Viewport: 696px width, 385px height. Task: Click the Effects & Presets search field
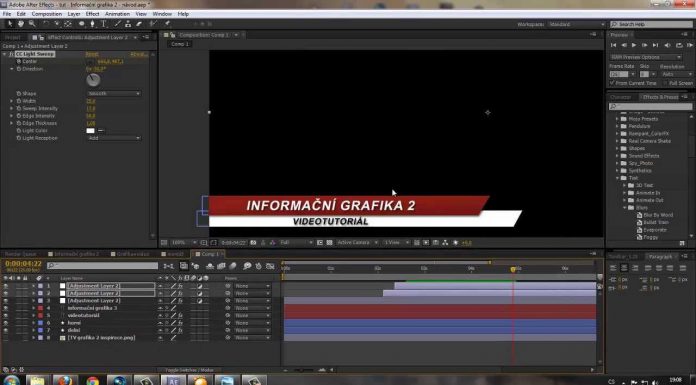[651, 107]
